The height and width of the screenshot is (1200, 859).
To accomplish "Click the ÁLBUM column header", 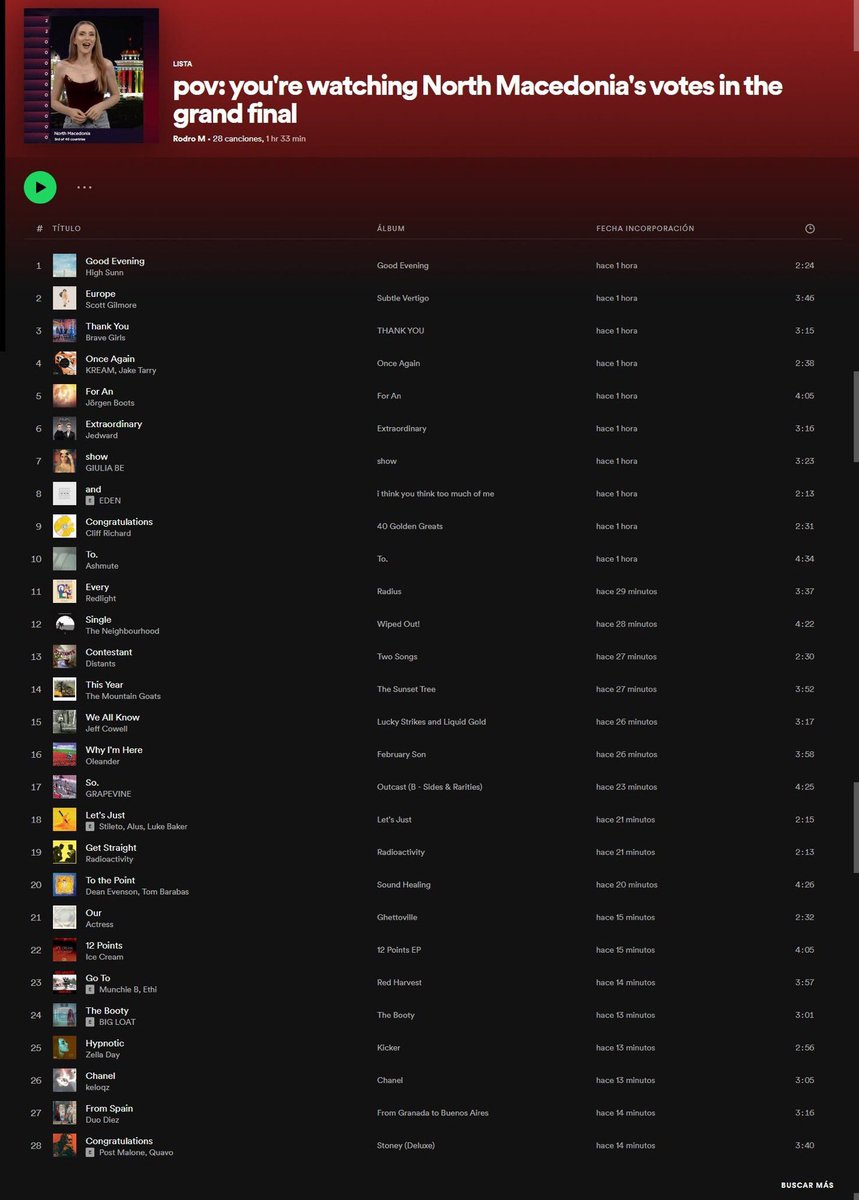I will (391, 228).
